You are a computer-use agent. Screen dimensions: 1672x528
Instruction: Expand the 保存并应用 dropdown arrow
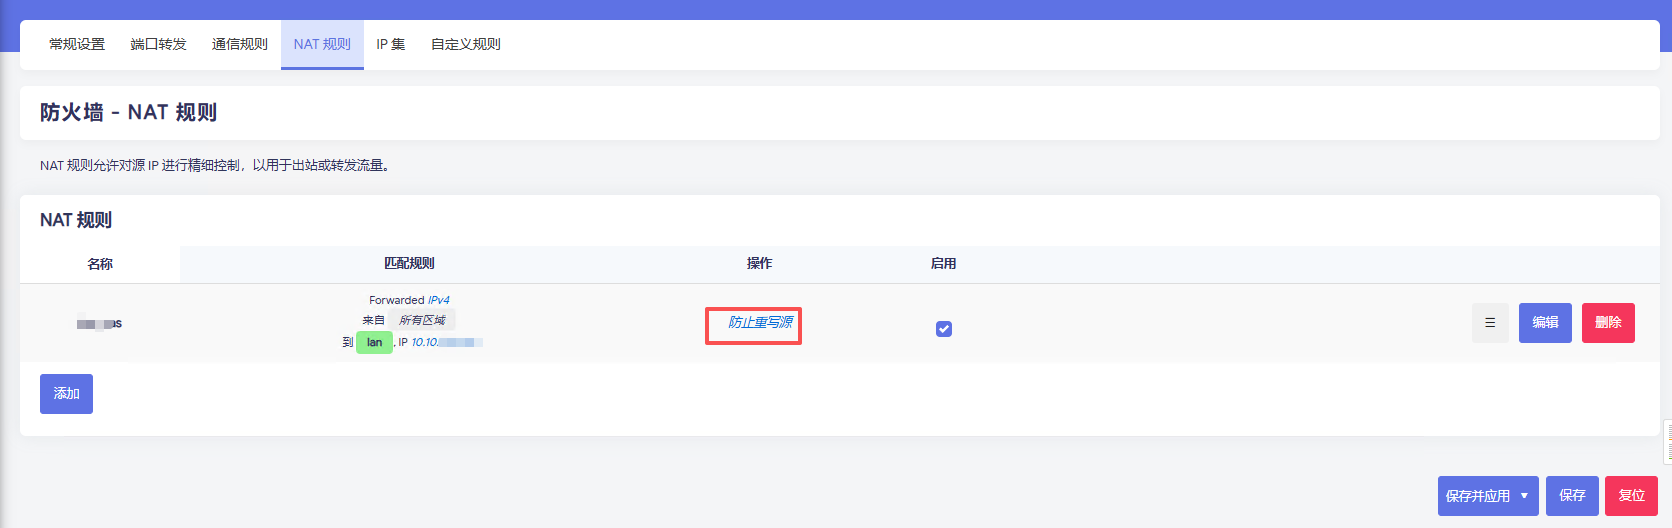(x=1524, y=496)
